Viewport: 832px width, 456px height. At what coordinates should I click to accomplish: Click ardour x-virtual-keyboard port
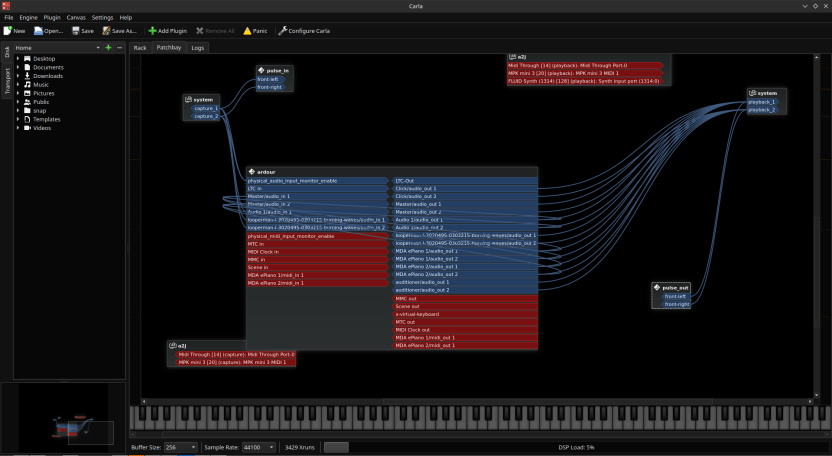point(465,314)
